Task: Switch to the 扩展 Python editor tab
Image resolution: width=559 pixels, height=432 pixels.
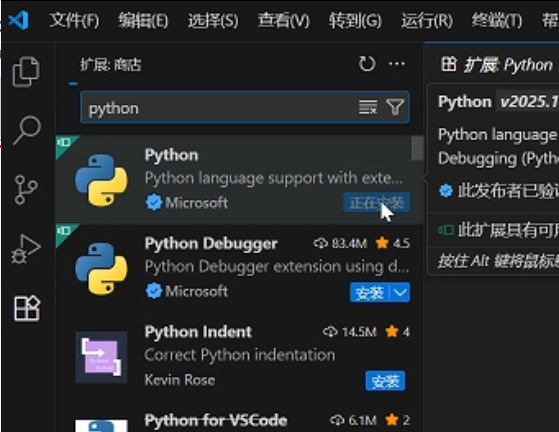Action: click(497, 65)
